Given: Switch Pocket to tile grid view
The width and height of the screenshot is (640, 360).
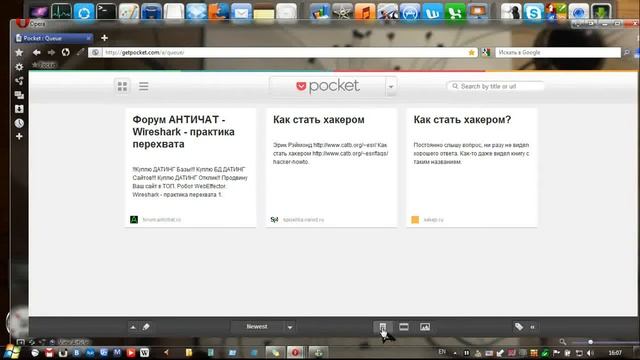Looking at the screenshot, I should click(x=122, y=86).
